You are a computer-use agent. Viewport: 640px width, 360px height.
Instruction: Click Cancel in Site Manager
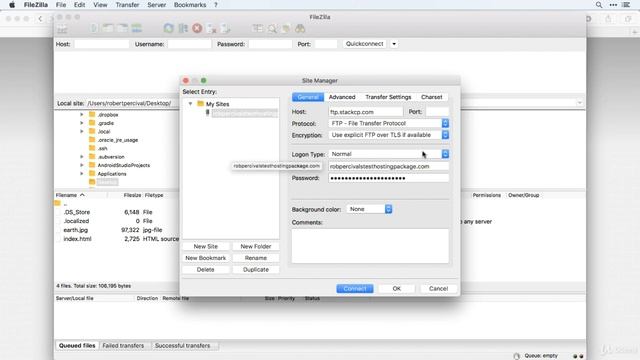[x=438, y=289]
